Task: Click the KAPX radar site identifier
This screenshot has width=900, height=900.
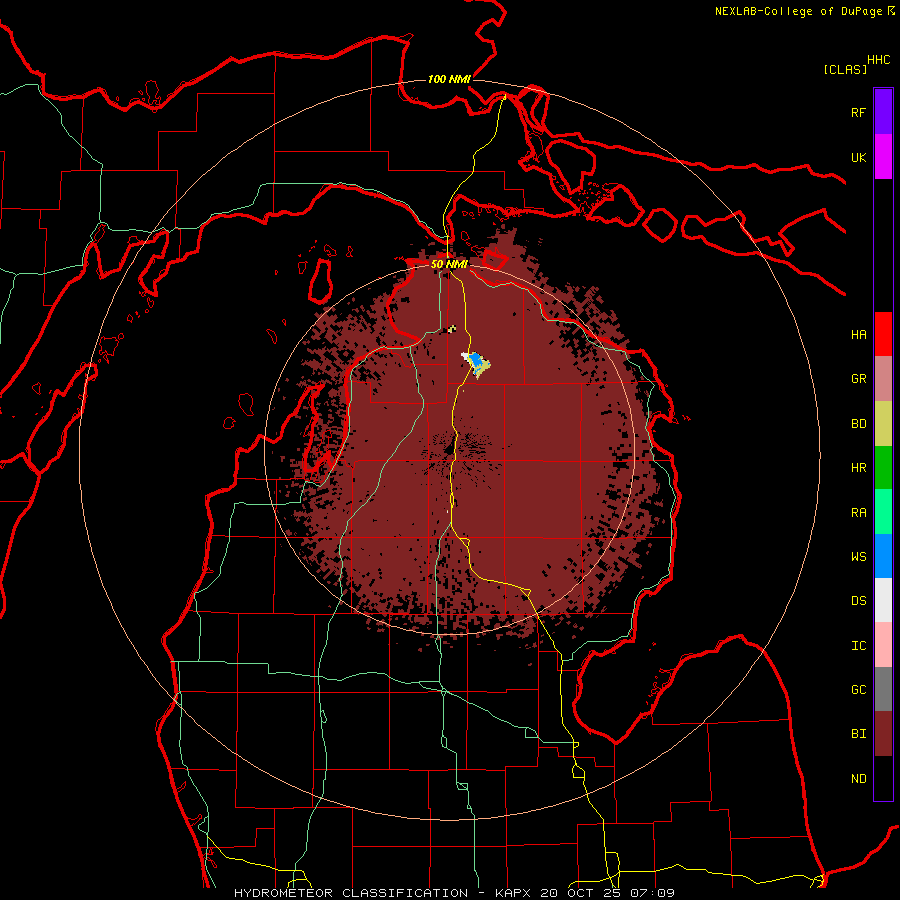Action: click(514, 893)
